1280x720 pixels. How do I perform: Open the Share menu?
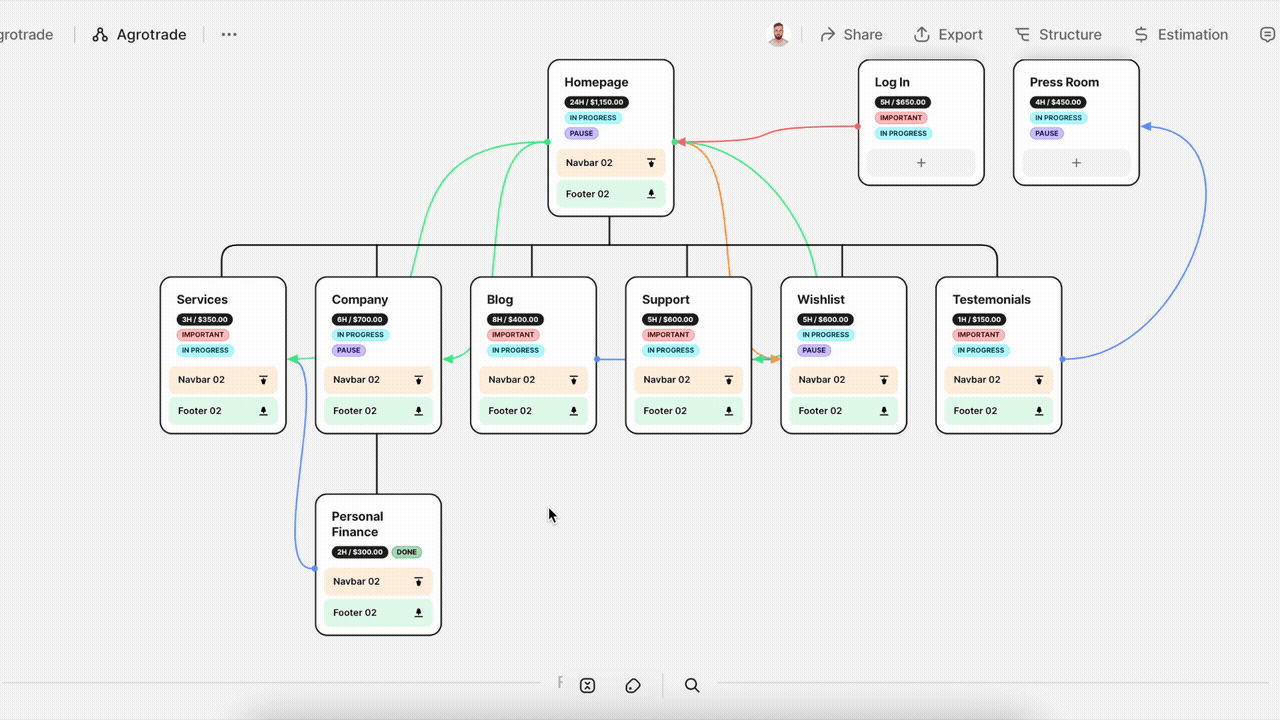[851, 34]
